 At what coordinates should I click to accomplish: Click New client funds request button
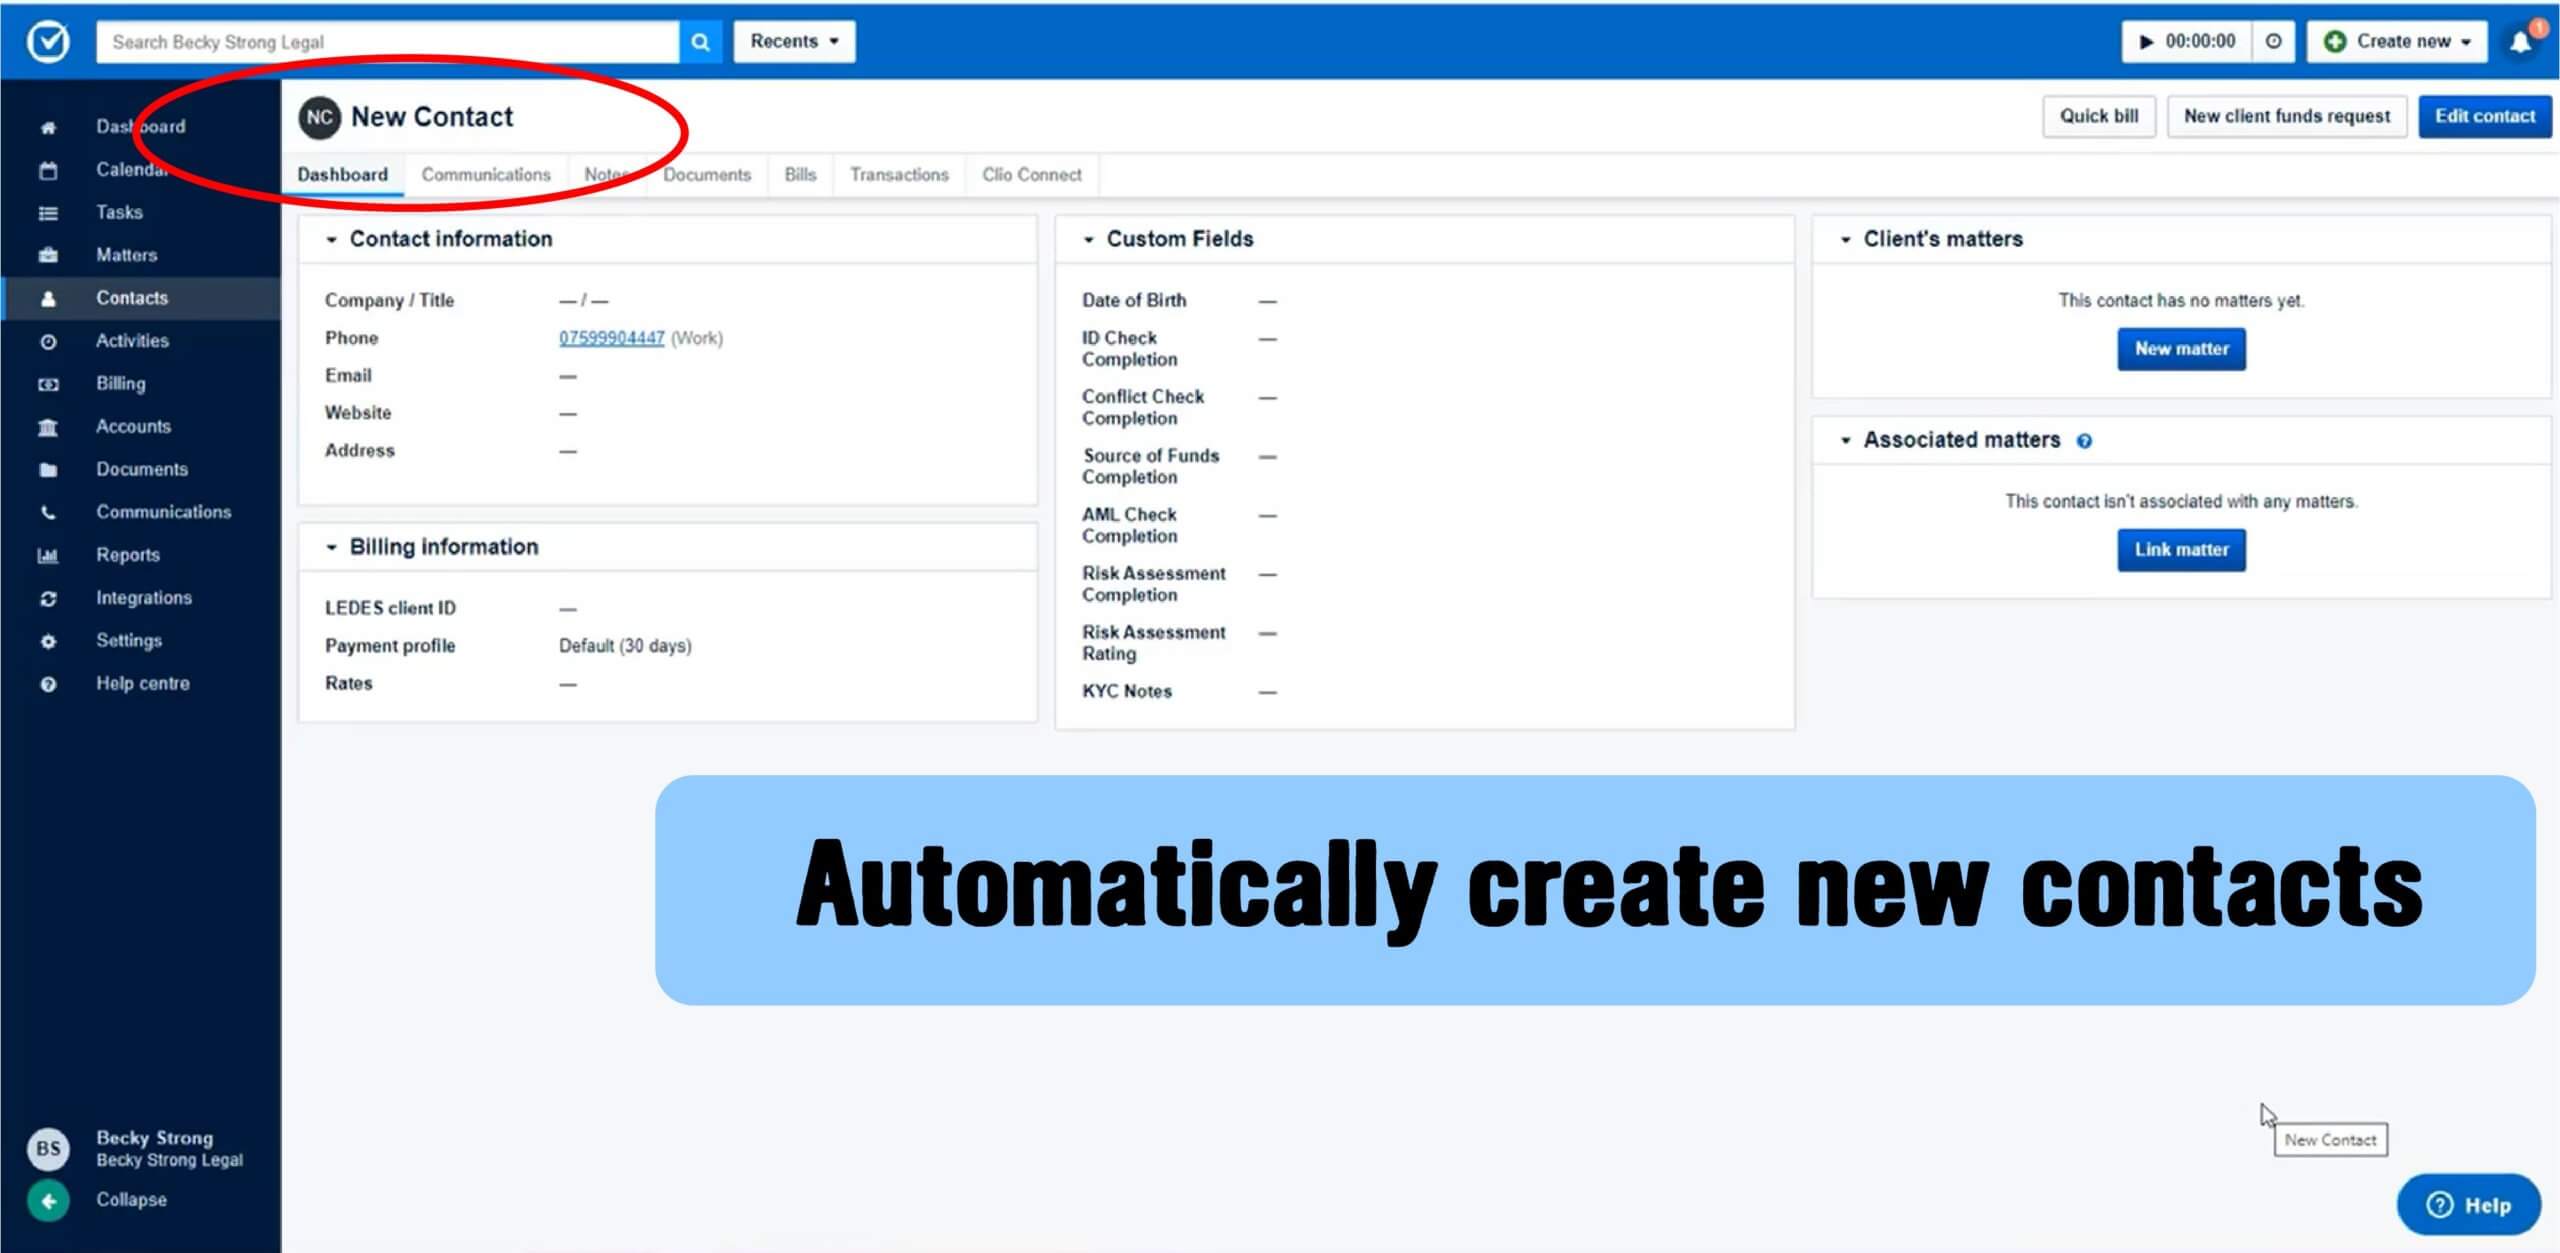coord(2287,117)
